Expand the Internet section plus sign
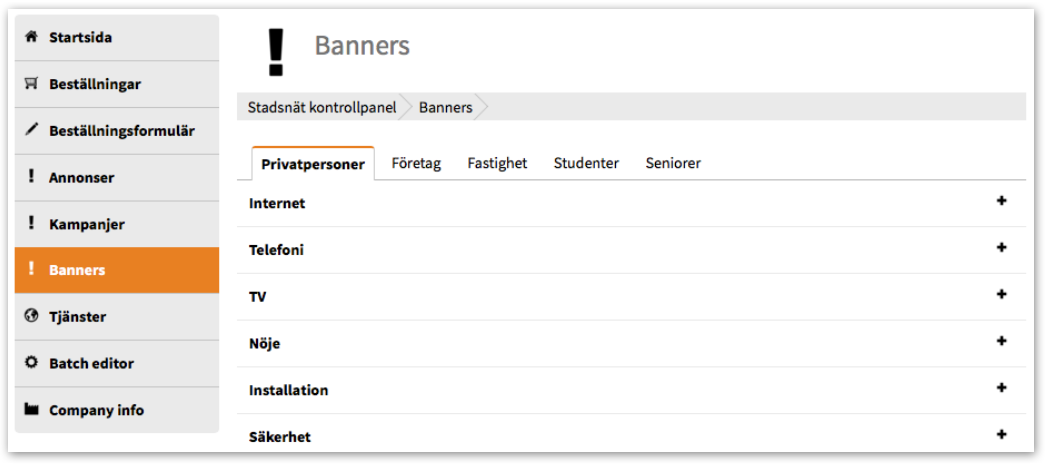Viewport: 1047px width, 464px height. pyautogui.click(x=1001, y=201)
